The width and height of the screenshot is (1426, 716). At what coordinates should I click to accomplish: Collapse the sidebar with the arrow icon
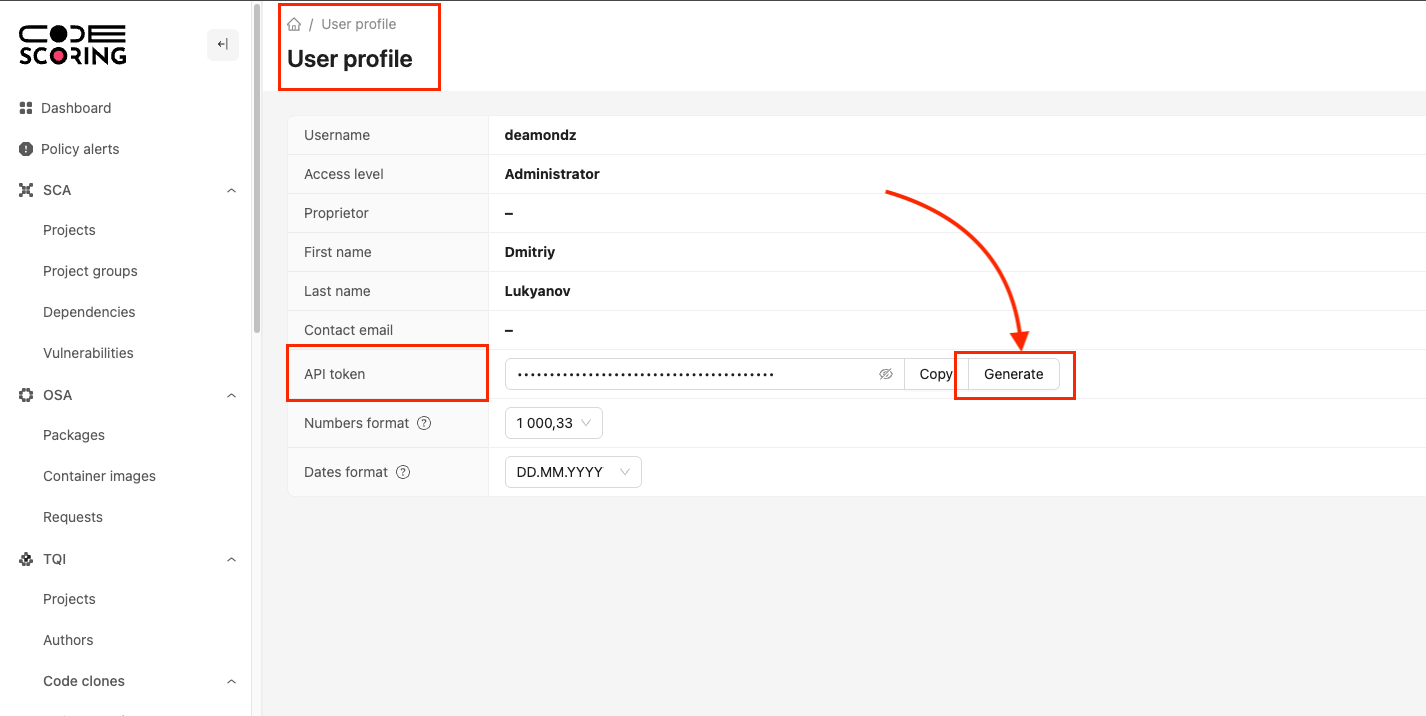point(222,44)
